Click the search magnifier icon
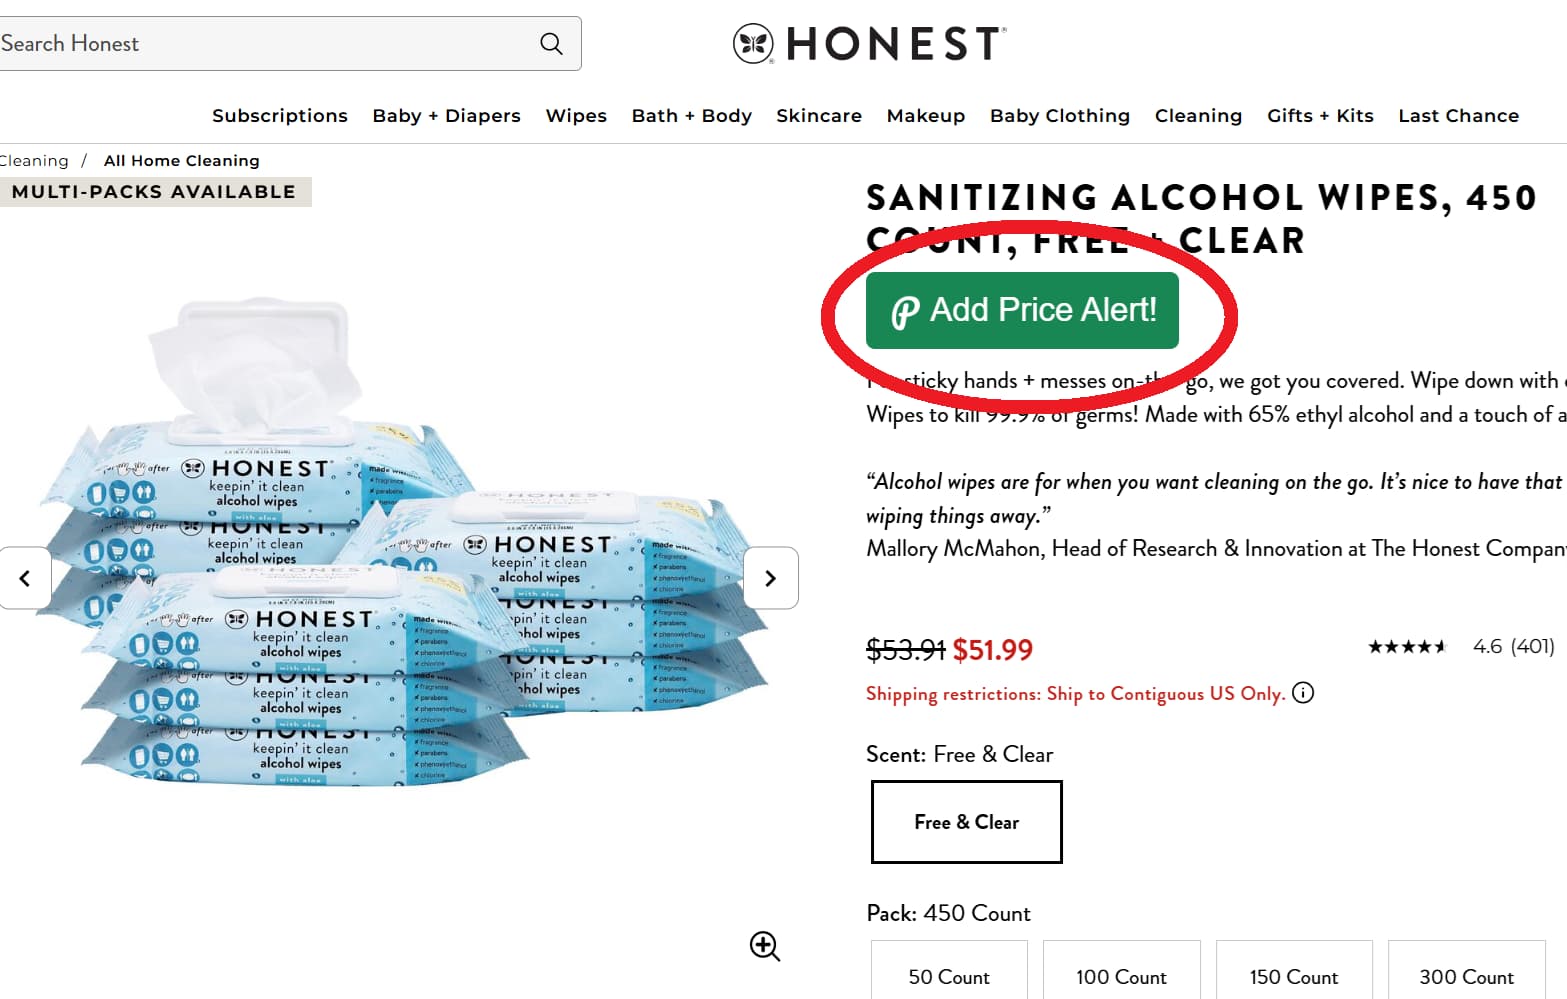This screenshot has height=999, width=1567. (551, 44)
